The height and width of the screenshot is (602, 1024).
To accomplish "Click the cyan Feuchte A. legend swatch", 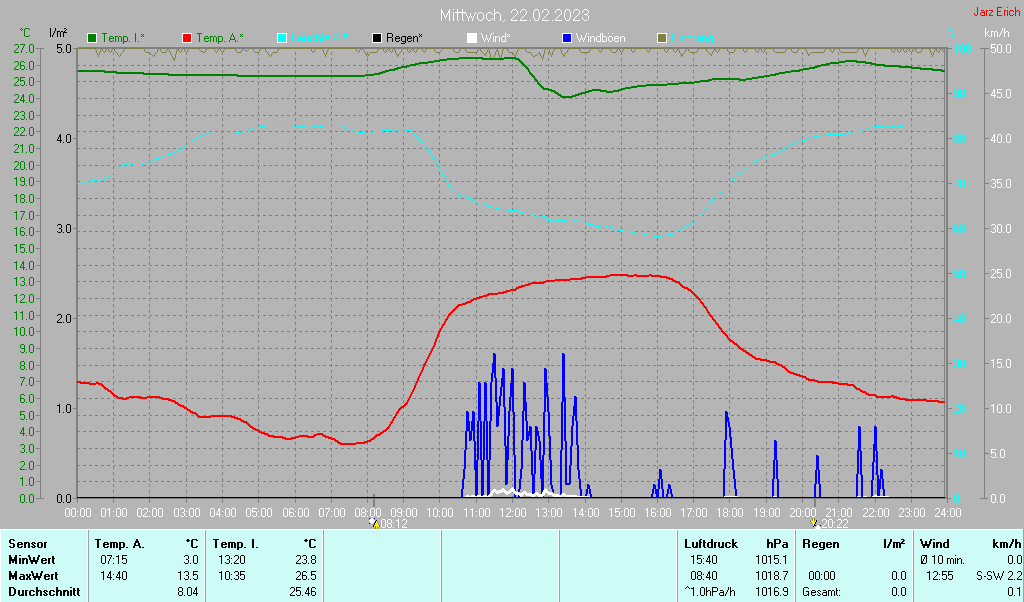I will (x=282, y=39).
